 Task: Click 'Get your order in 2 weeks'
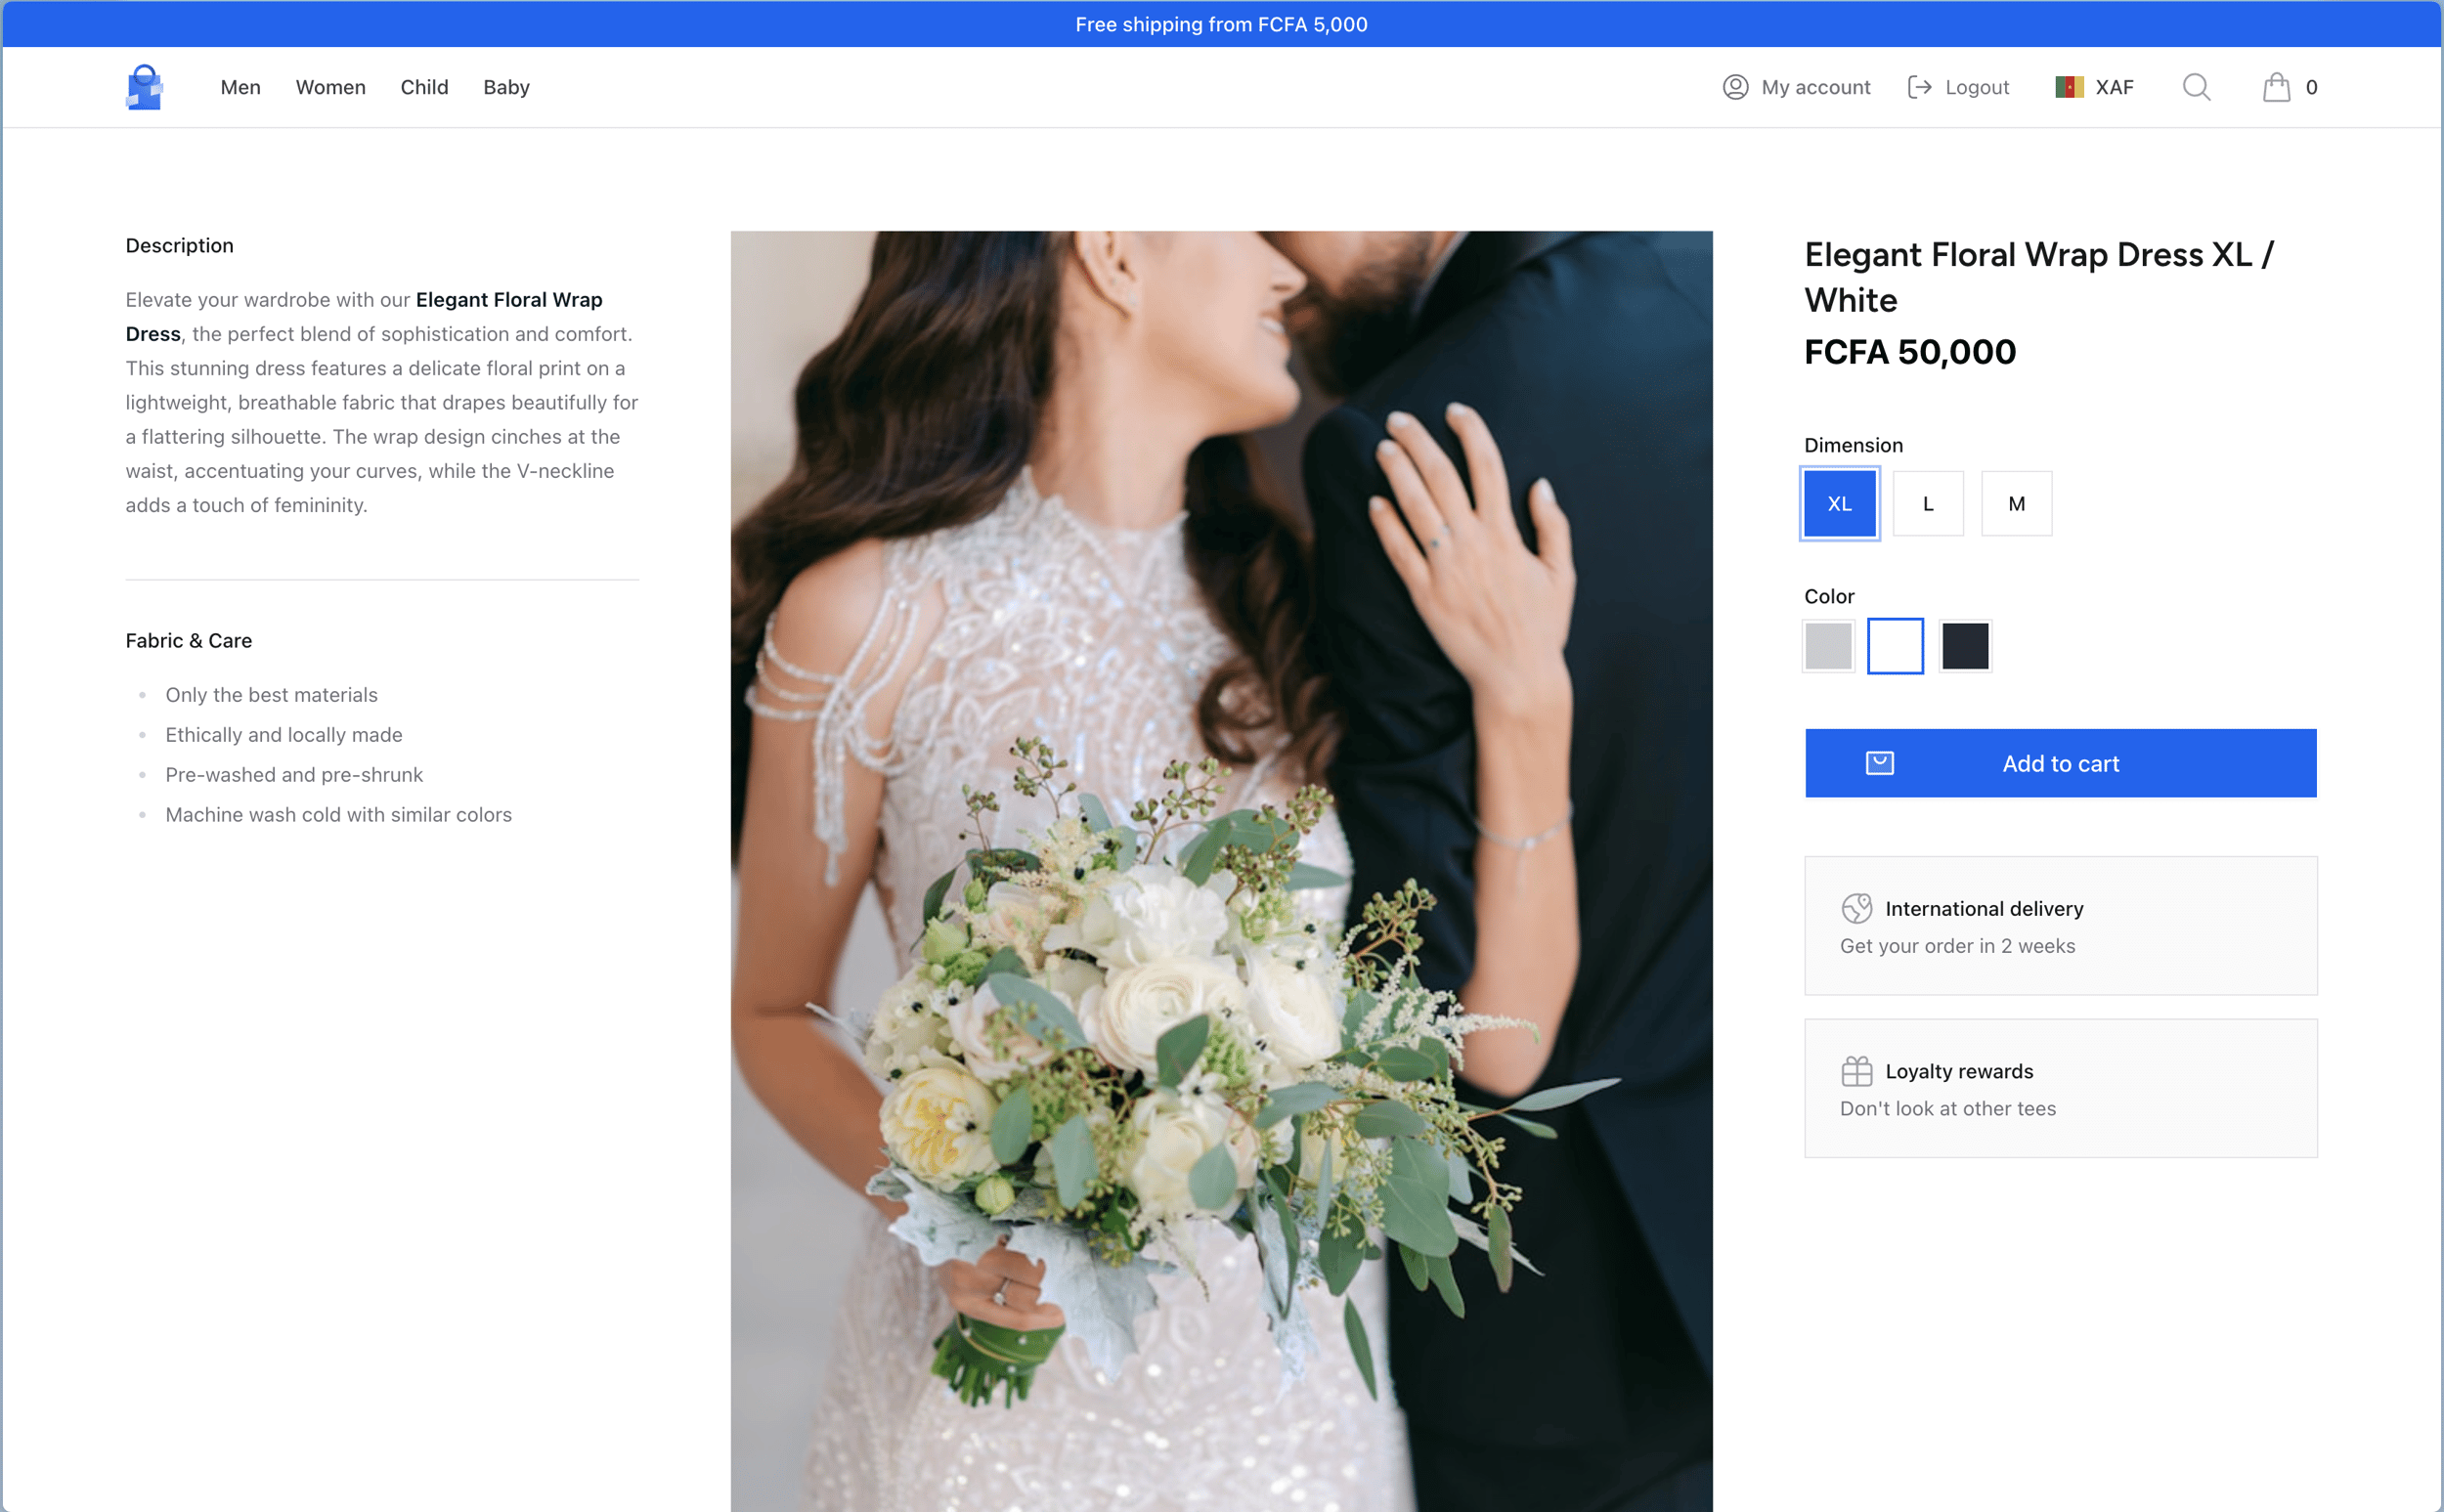[x=1958, y=946]
